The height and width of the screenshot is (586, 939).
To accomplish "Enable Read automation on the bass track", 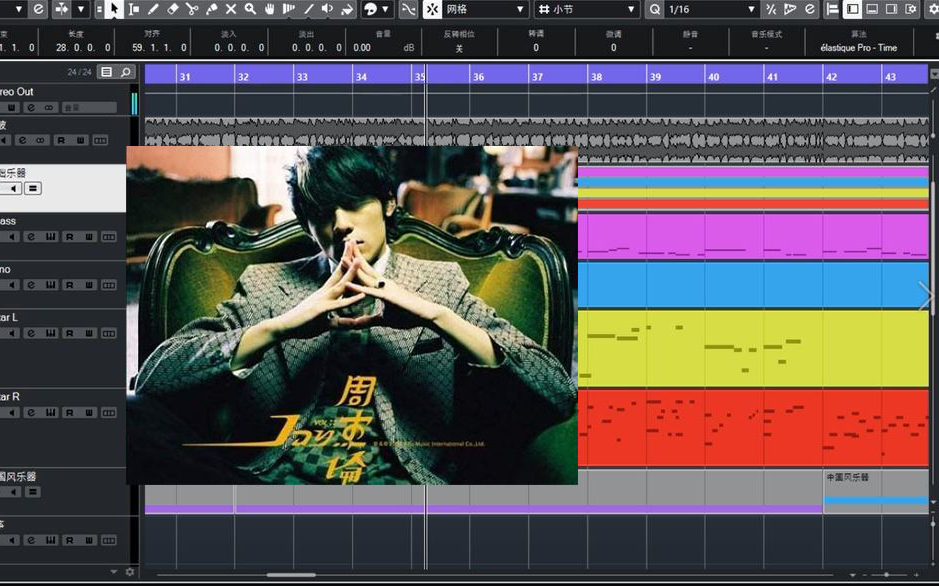I will pyautogui.click(x=69, y=237).
